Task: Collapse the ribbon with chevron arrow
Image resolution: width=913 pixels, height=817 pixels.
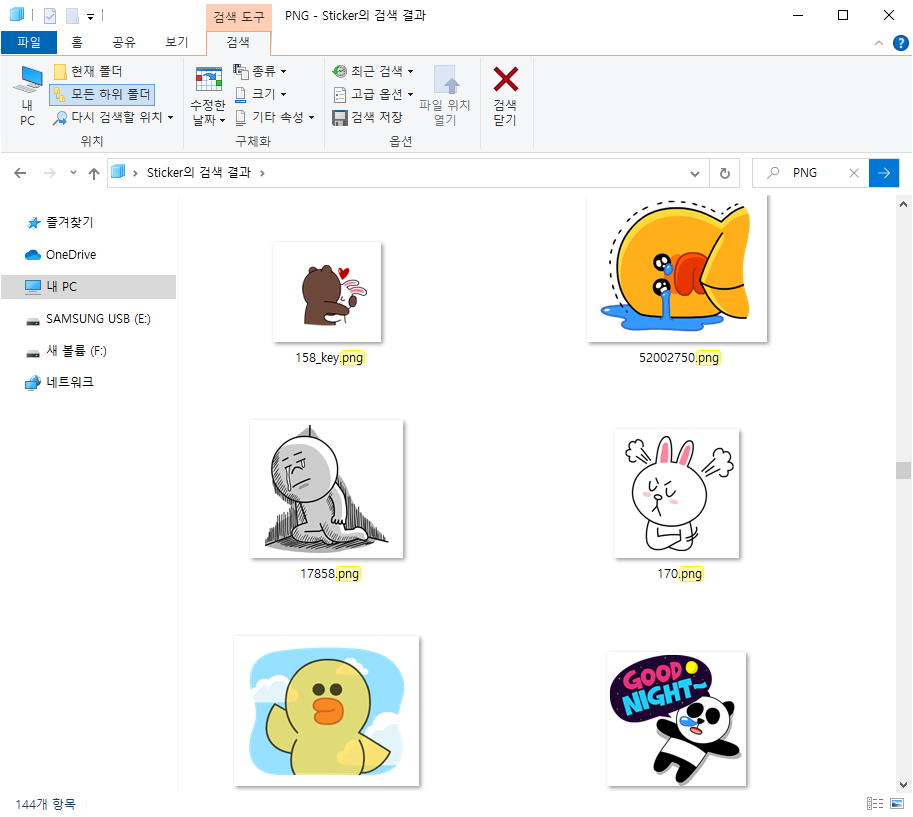Action: (x=879, y=43)
